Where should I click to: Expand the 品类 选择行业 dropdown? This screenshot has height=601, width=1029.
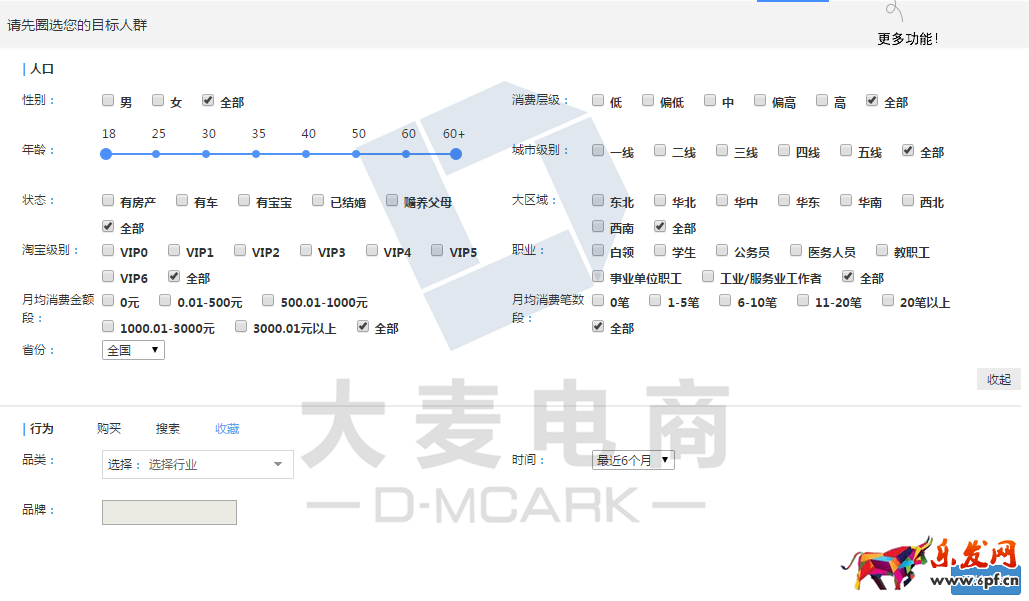coord(198,465)
